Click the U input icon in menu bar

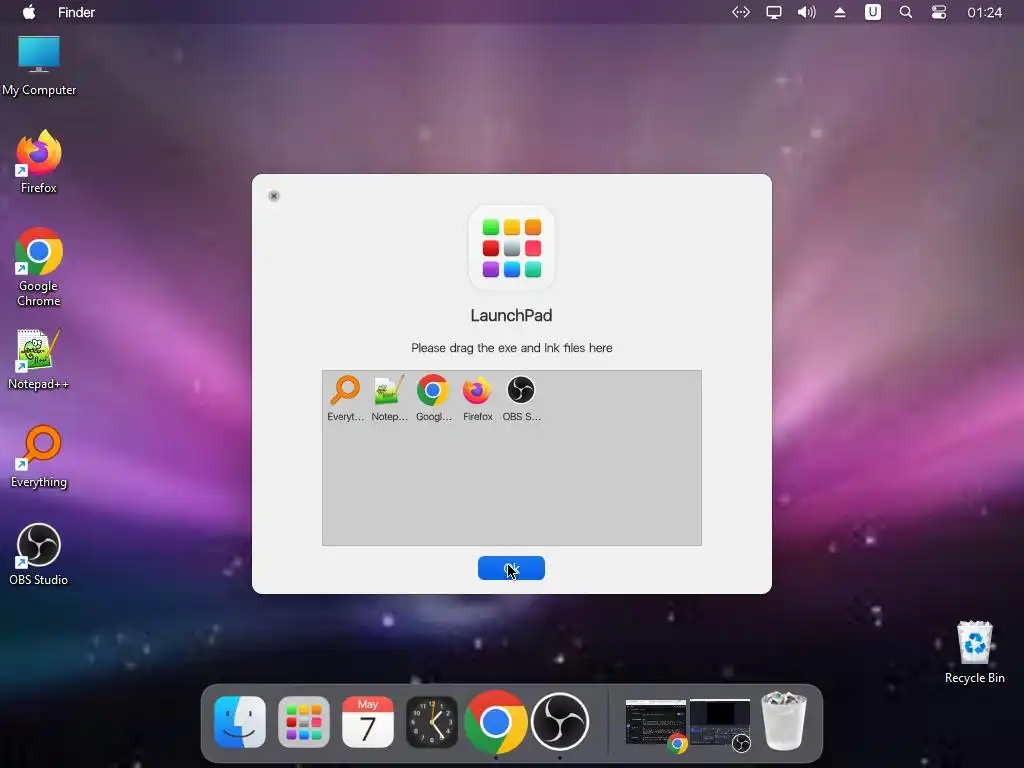[872, 12]
